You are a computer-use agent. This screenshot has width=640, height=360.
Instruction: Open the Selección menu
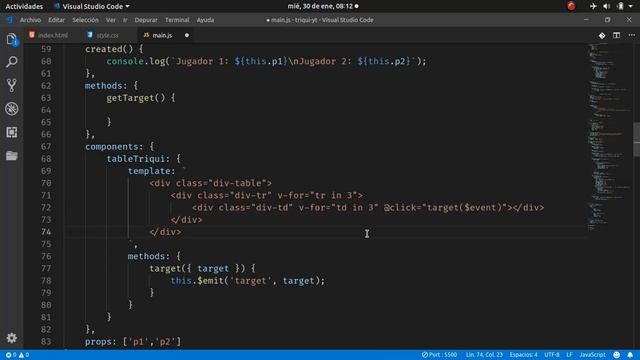pos(85,20)
